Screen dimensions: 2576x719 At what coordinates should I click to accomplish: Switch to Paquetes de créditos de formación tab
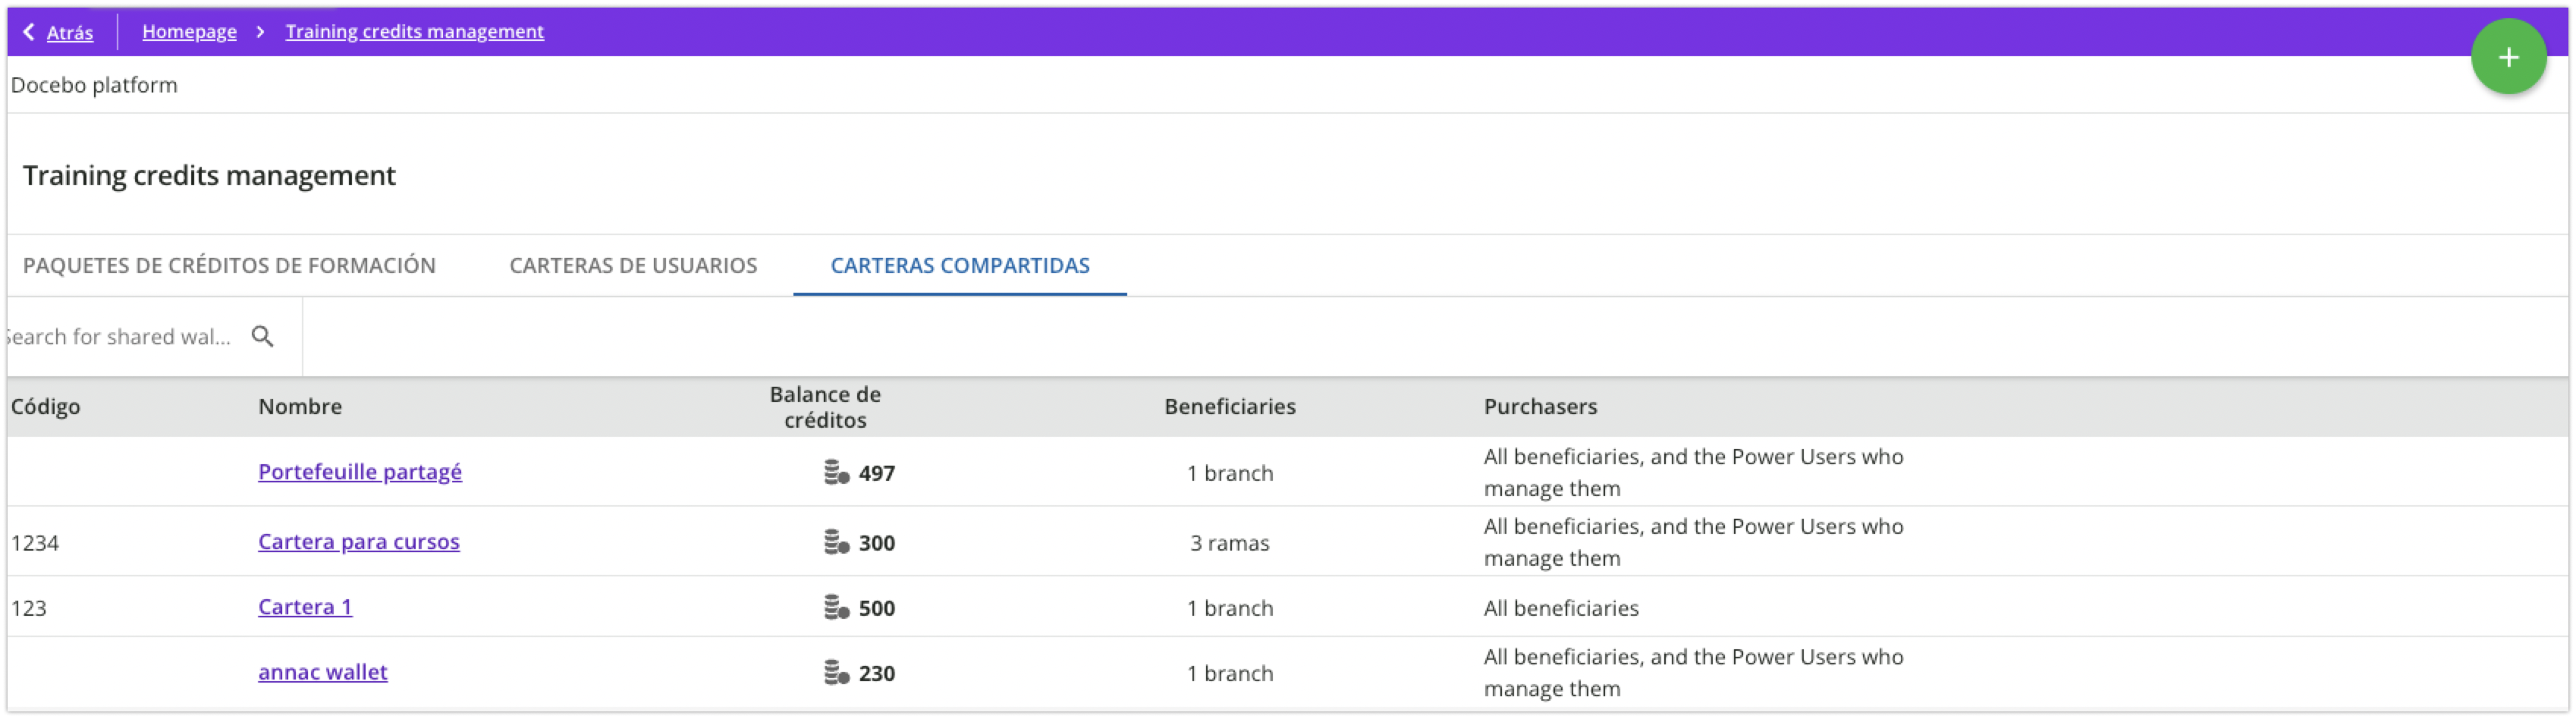click(x=229, y=265)
